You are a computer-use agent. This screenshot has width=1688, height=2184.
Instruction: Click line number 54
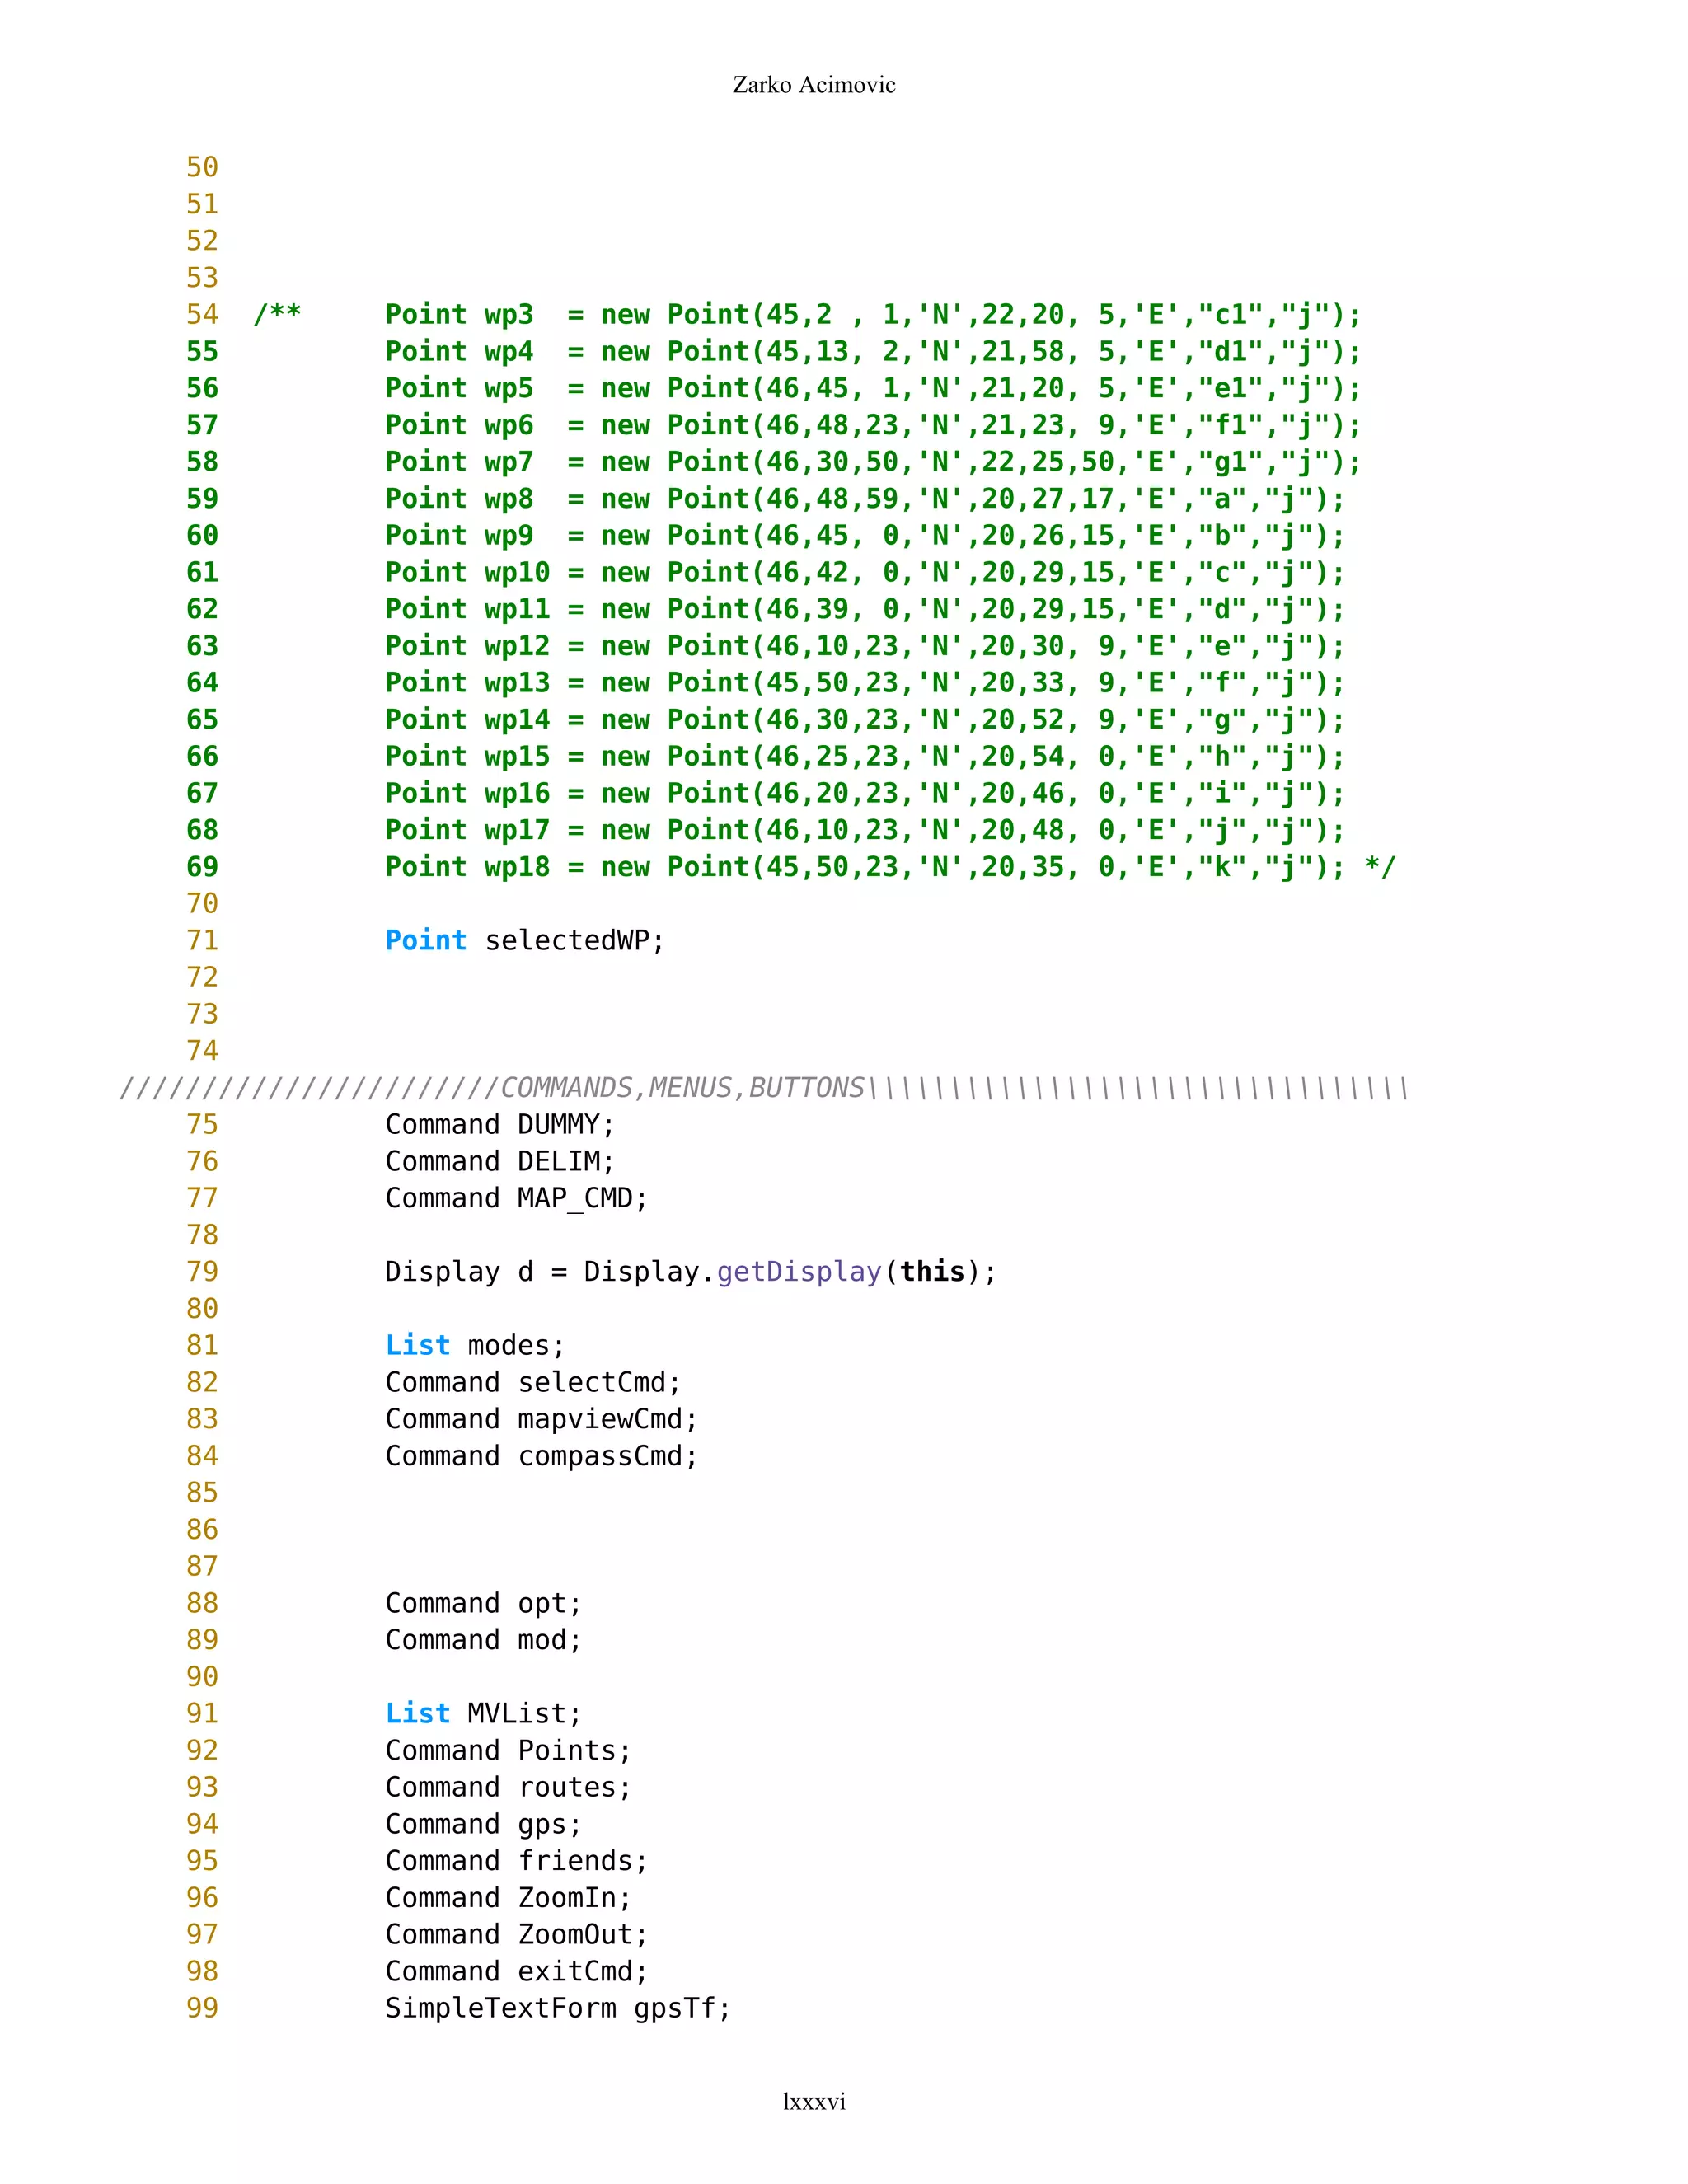point(202,315)
